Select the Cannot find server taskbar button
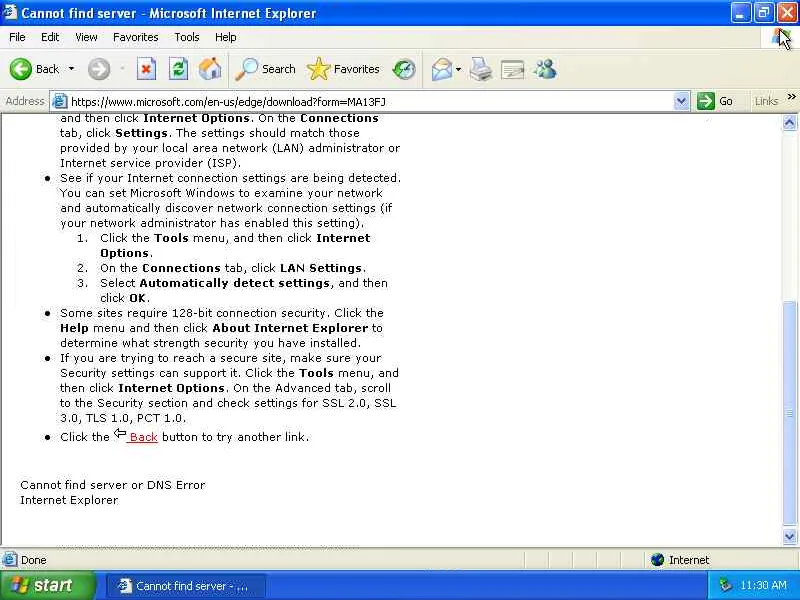The width and height of the screenshot is (800, 600). (x=186, y=586)
